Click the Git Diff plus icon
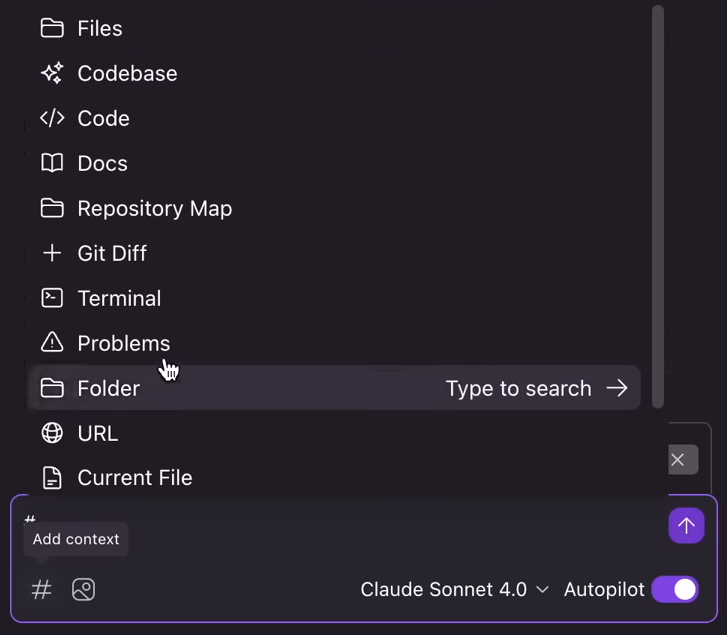Image resolution: width=727 pixels, height=635 pixels. 52,253
